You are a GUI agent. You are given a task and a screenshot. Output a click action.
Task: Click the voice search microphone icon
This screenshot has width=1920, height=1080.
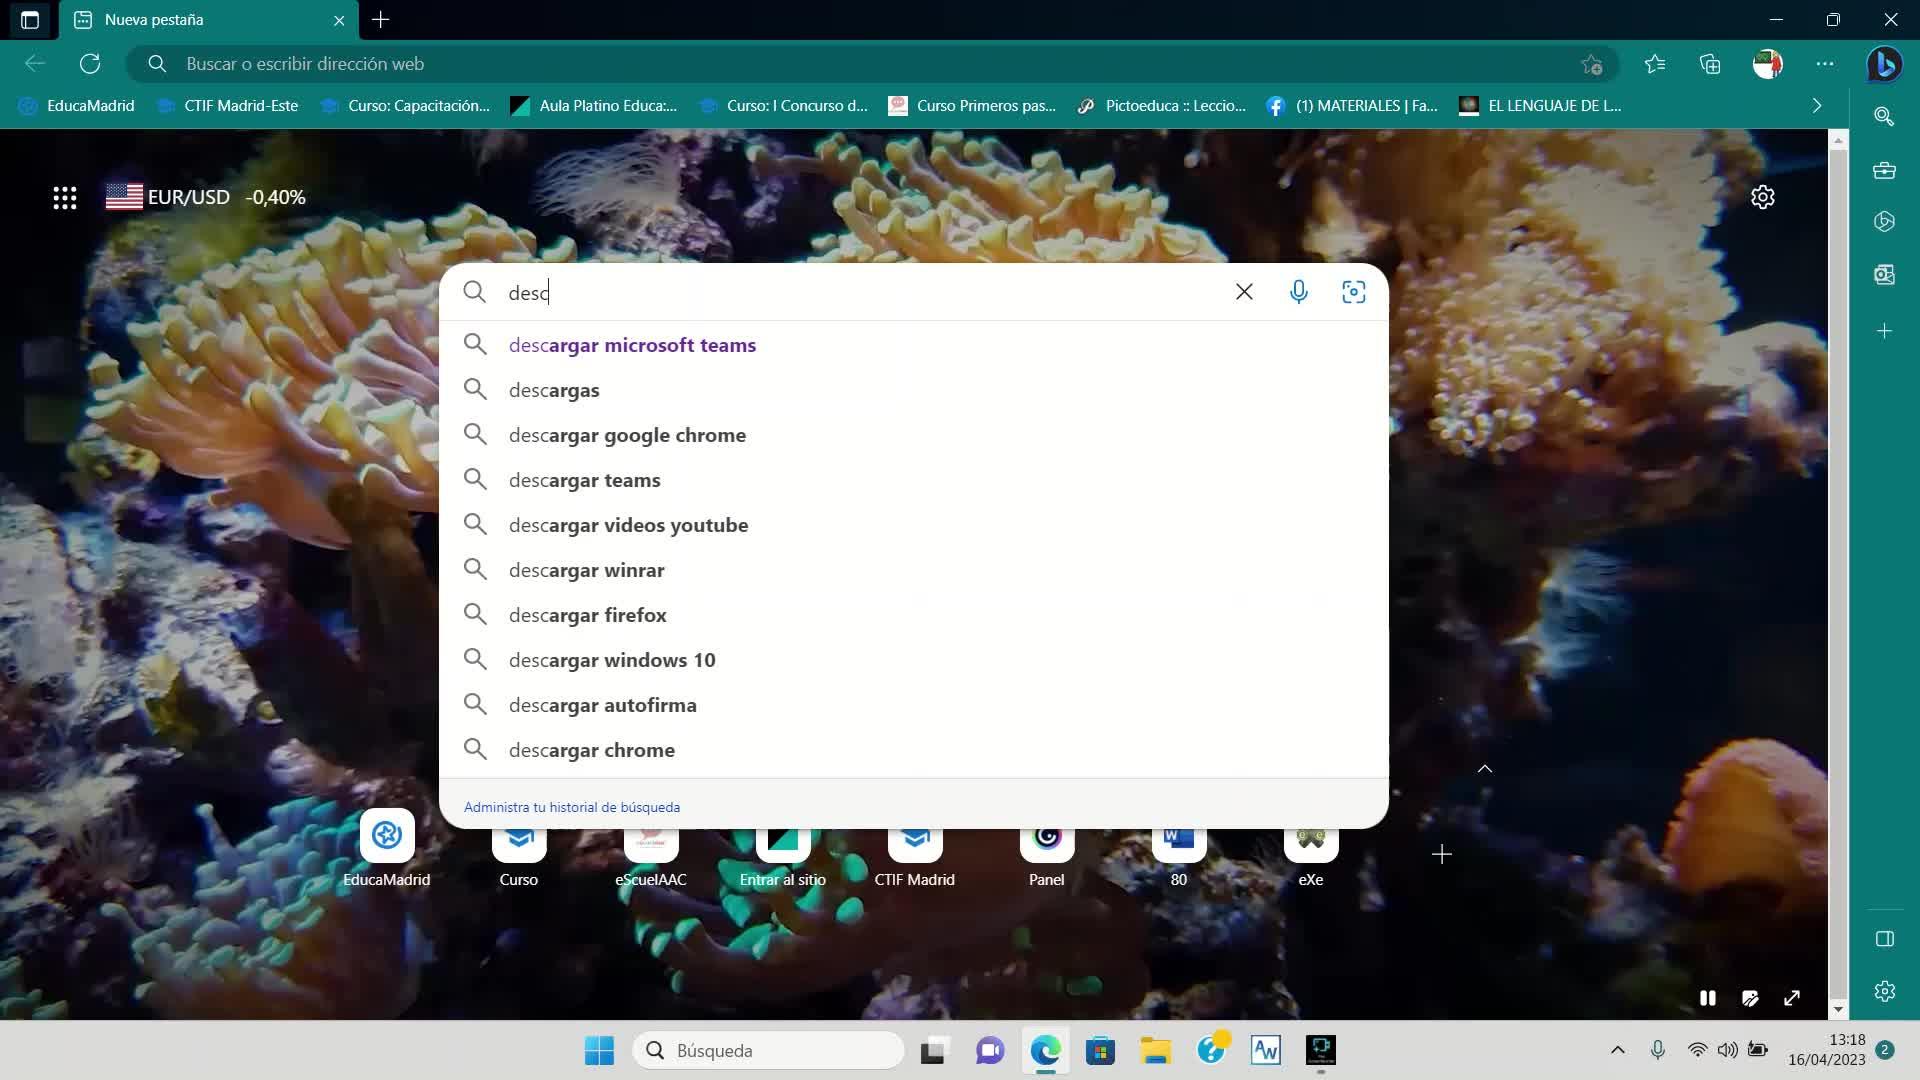click(x=1298, y=292)
